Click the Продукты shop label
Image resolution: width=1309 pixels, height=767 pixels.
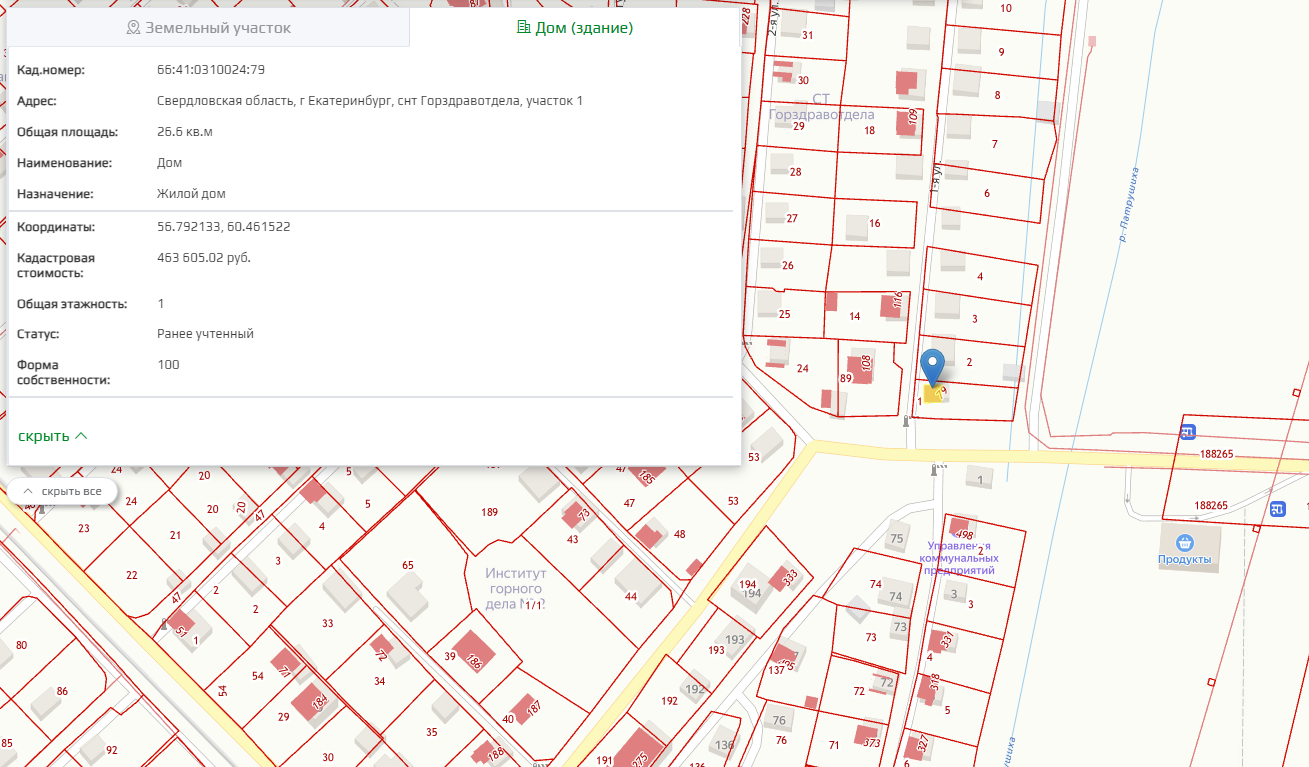click(1185, 561)
